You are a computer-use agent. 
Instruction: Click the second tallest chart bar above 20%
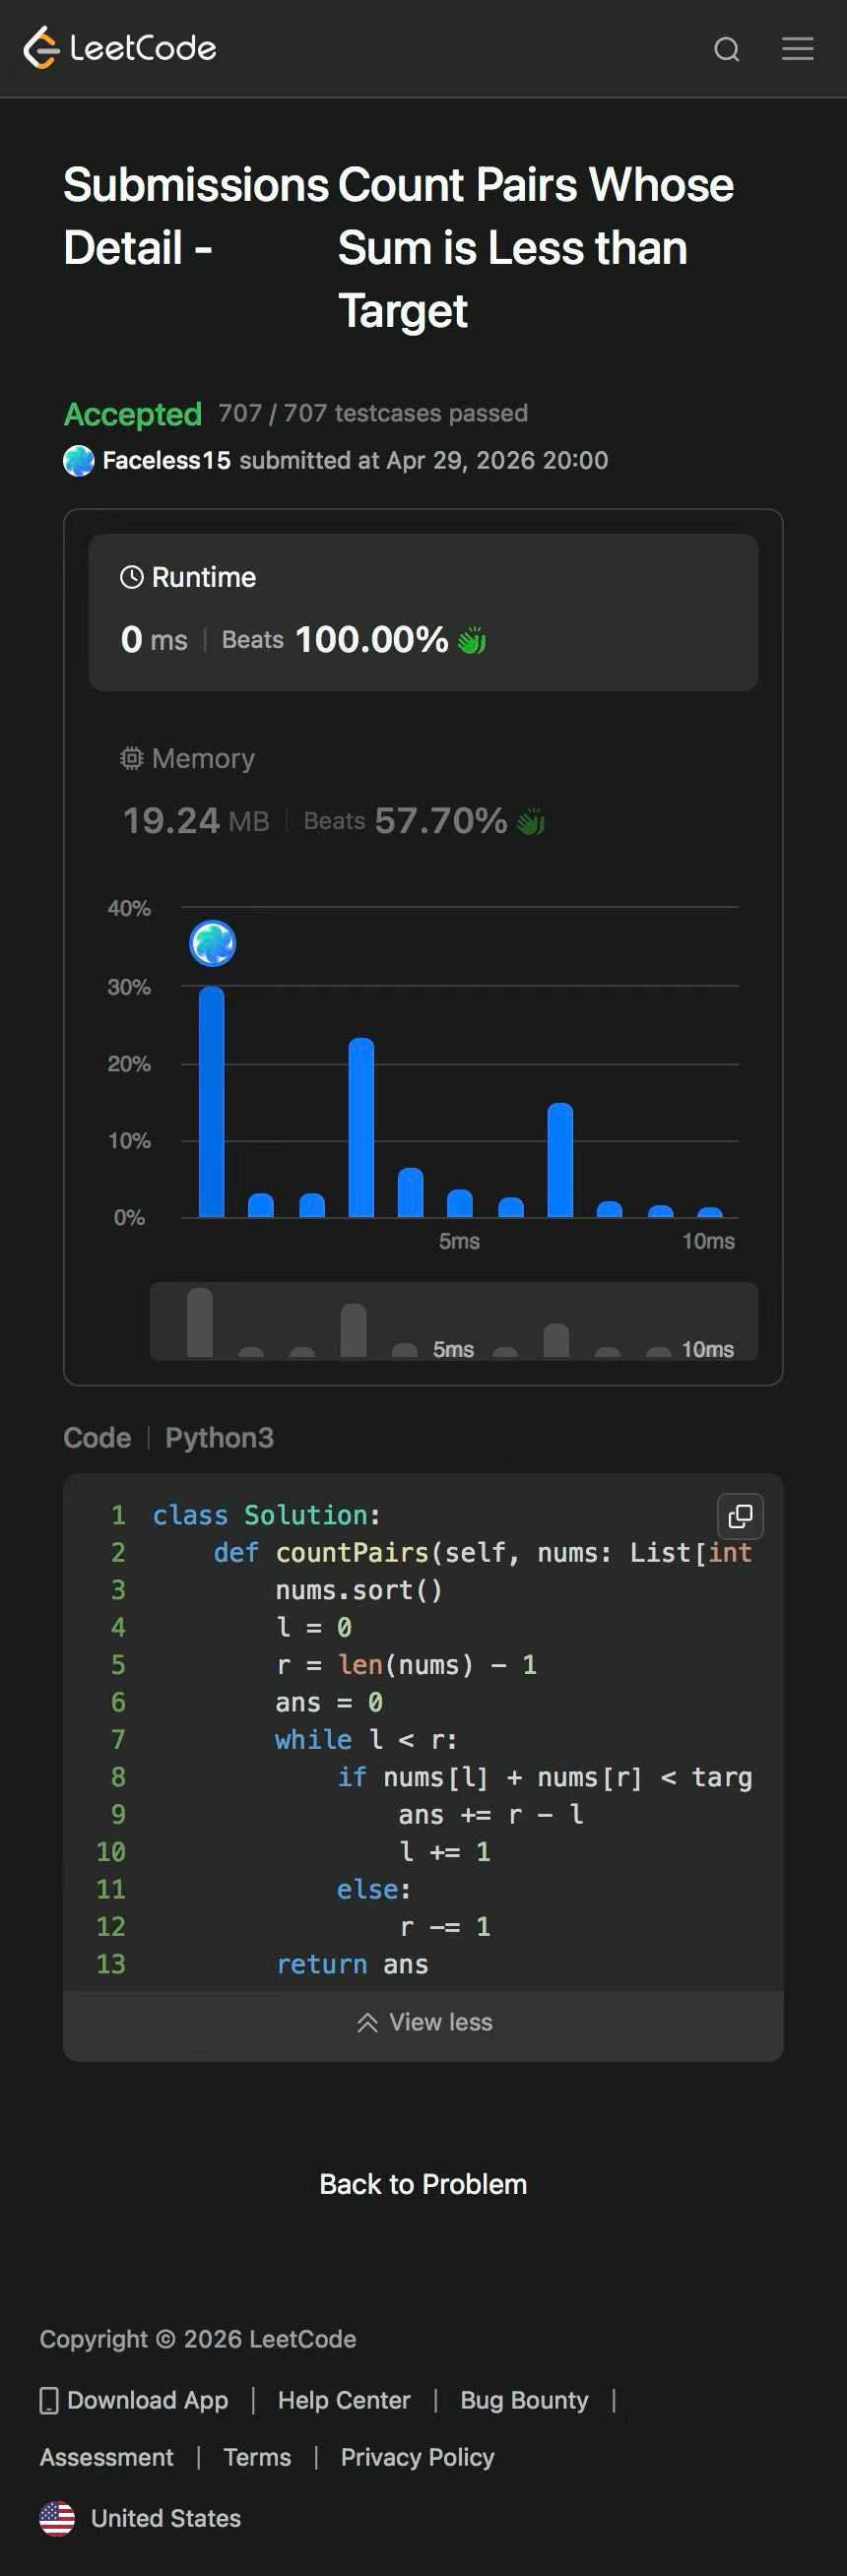[361, 1128]
